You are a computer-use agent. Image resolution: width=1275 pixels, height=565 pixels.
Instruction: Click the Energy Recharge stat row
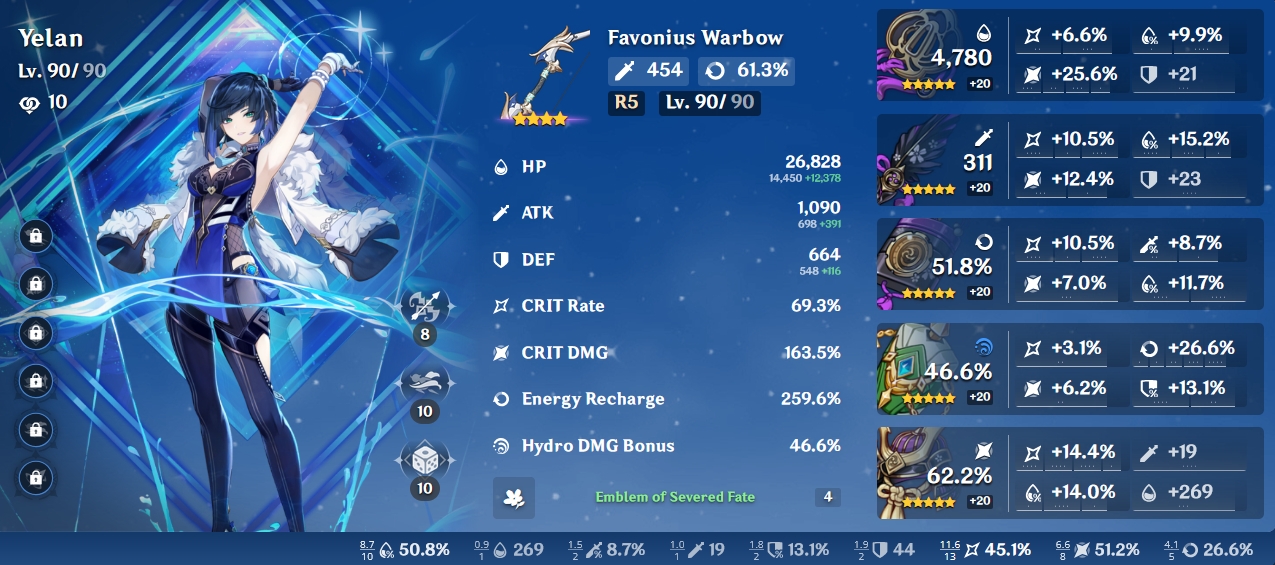[x=667, y=399]
